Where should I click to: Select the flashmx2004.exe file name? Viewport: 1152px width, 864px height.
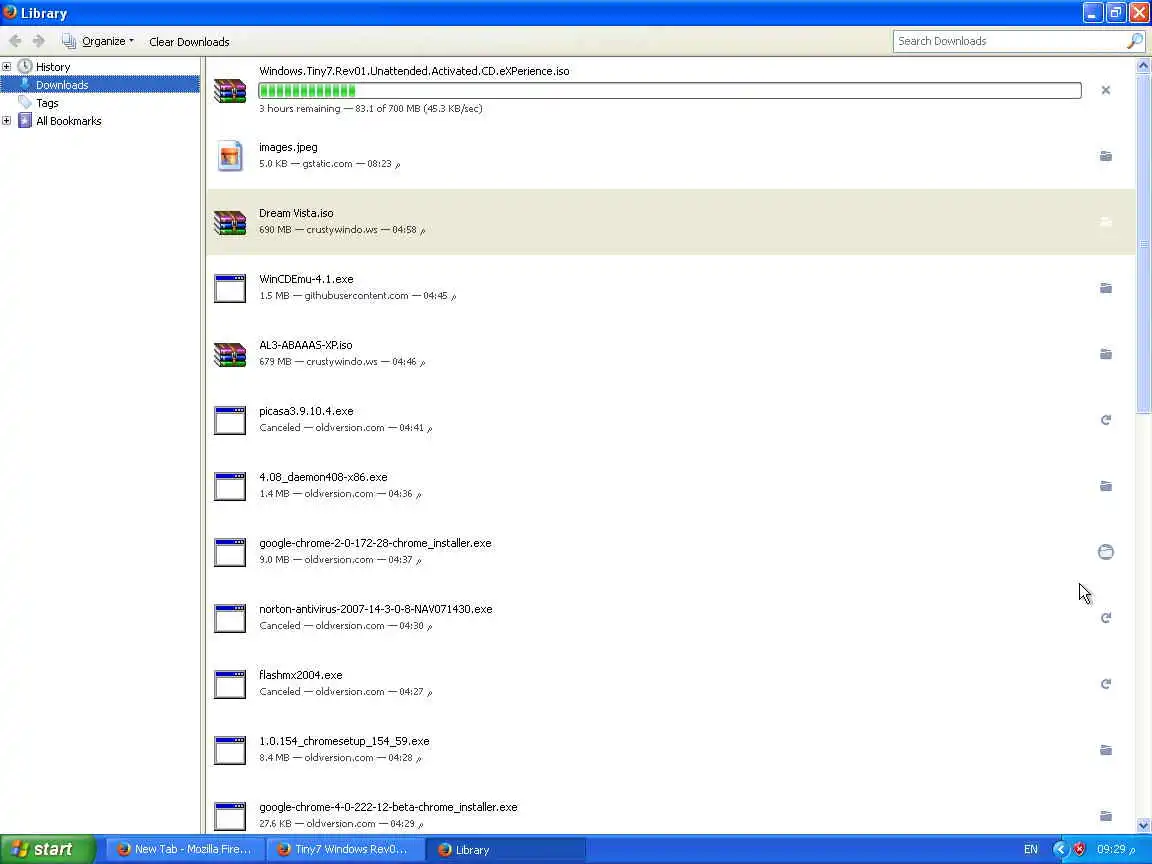[x=300, y=675]
